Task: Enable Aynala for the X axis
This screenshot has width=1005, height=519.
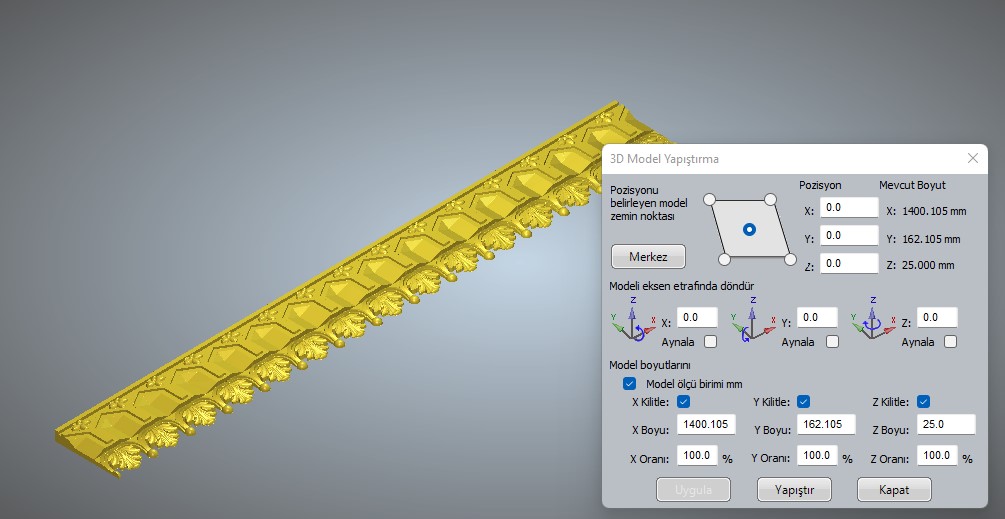Action: (710, 342)
